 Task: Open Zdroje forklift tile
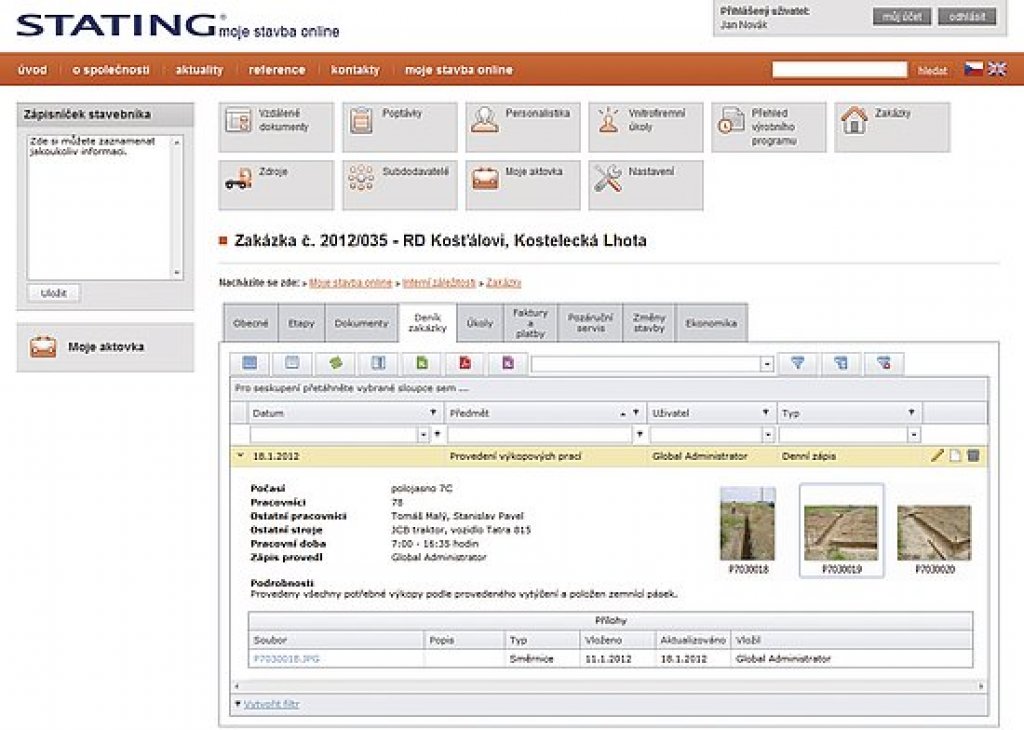275,185
